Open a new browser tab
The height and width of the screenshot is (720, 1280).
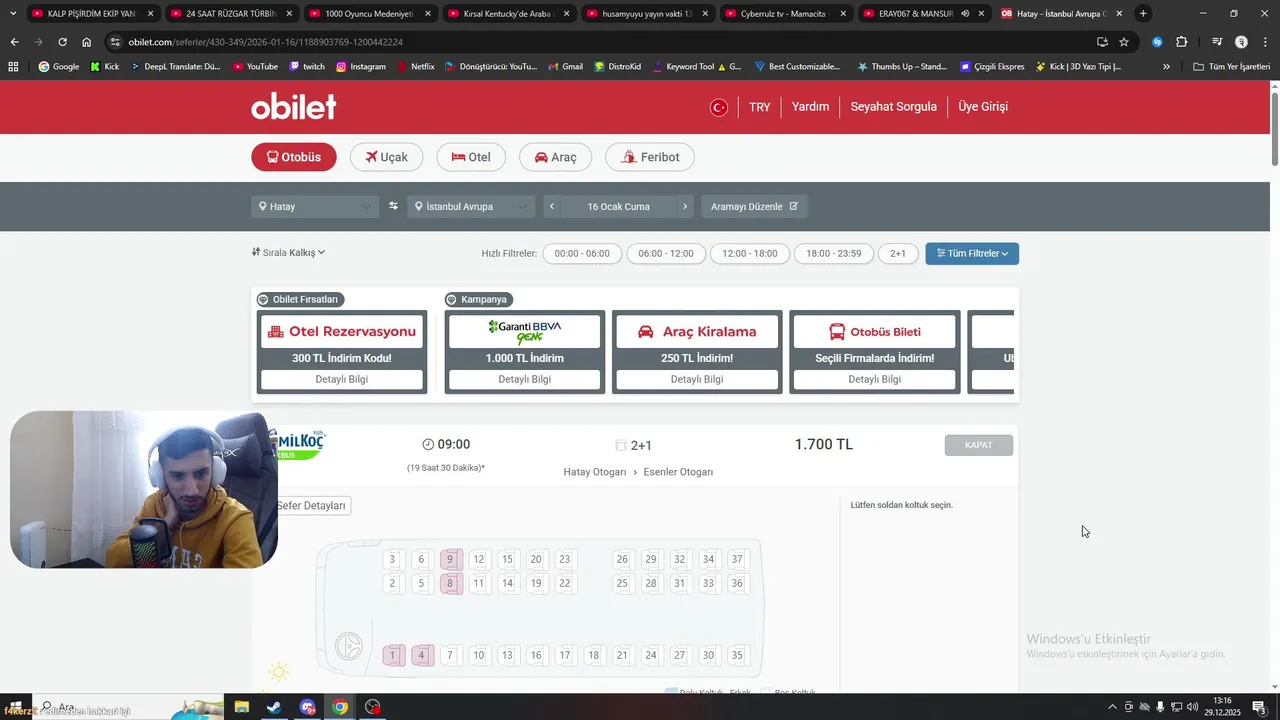pyautogui.click(x=1143, y=14)
